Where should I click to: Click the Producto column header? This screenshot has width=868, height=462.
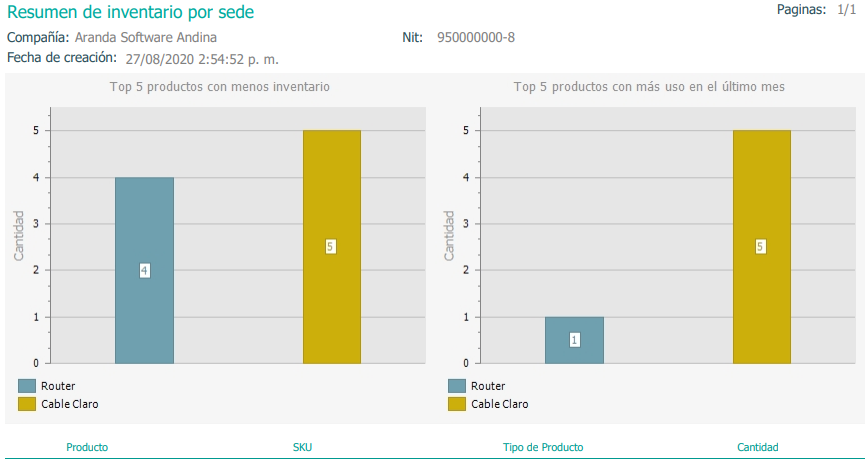(87, 447)
